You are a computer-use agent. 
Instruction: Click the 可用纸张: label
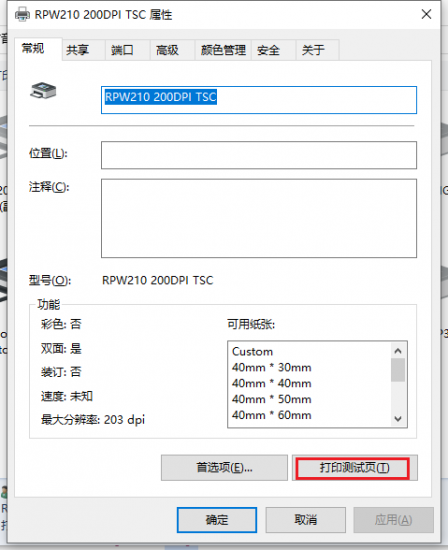(x=251, y=324)
